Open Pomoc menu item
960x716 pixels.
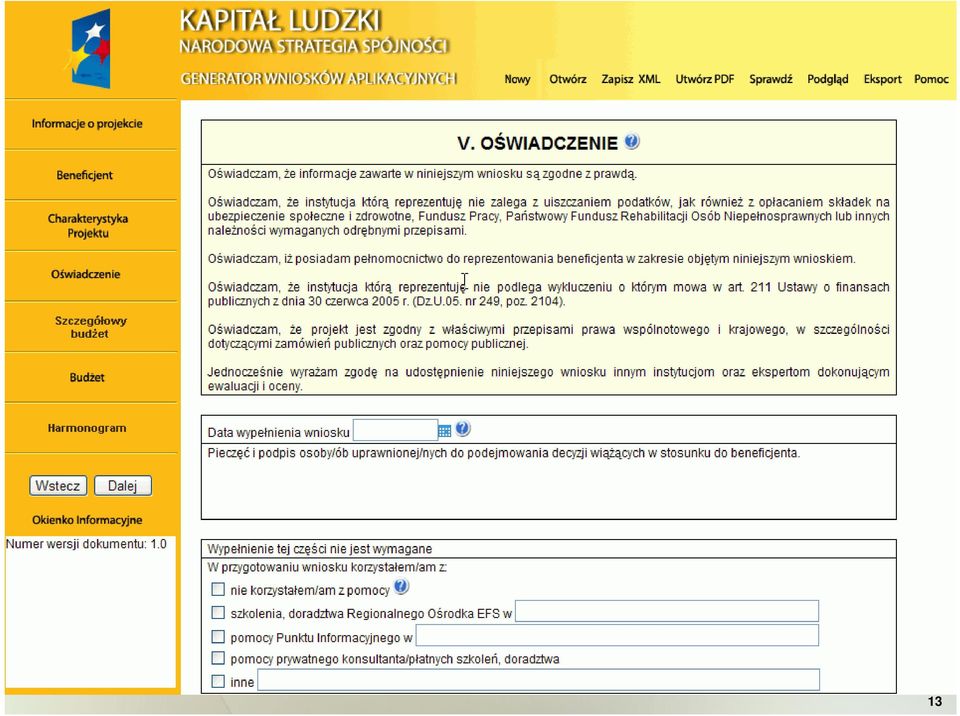pos(931,79)
